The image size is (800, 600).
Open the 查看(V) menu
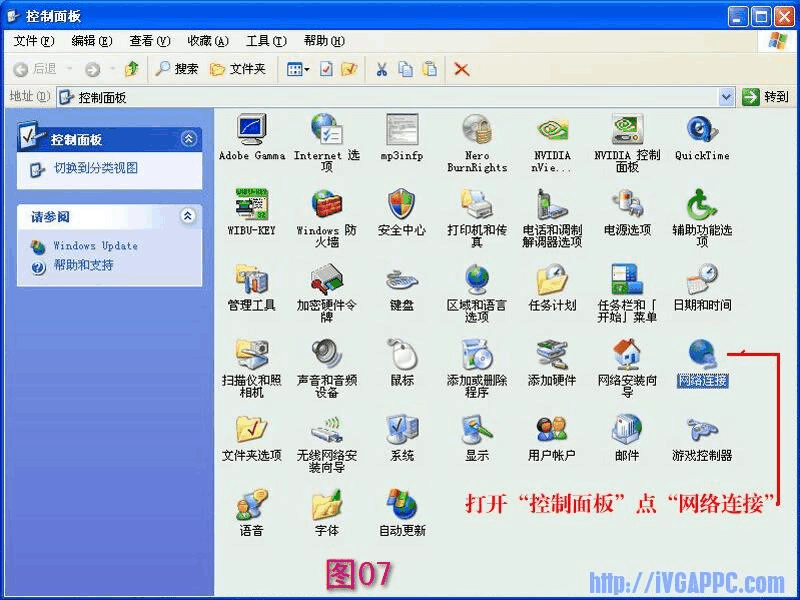click(x=149, y=41)
